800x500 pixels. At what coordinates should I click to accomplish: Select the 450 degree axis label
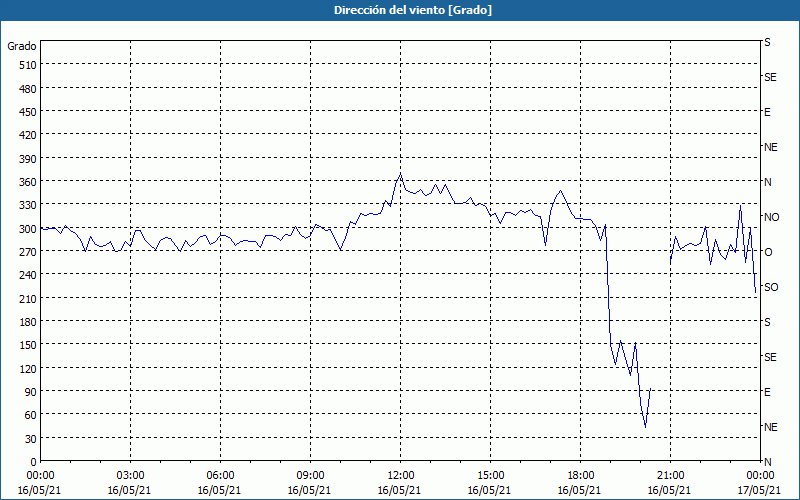[27, 112]
